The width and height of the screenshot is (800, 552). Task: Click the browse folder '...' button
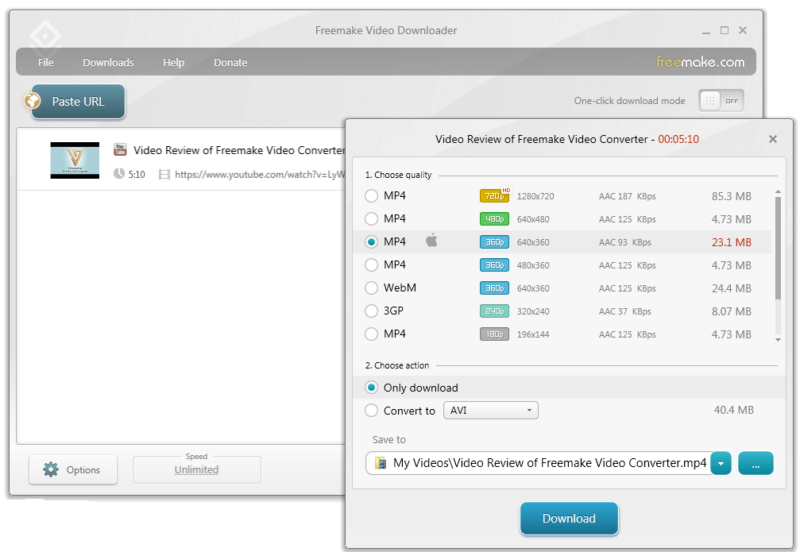756,463
